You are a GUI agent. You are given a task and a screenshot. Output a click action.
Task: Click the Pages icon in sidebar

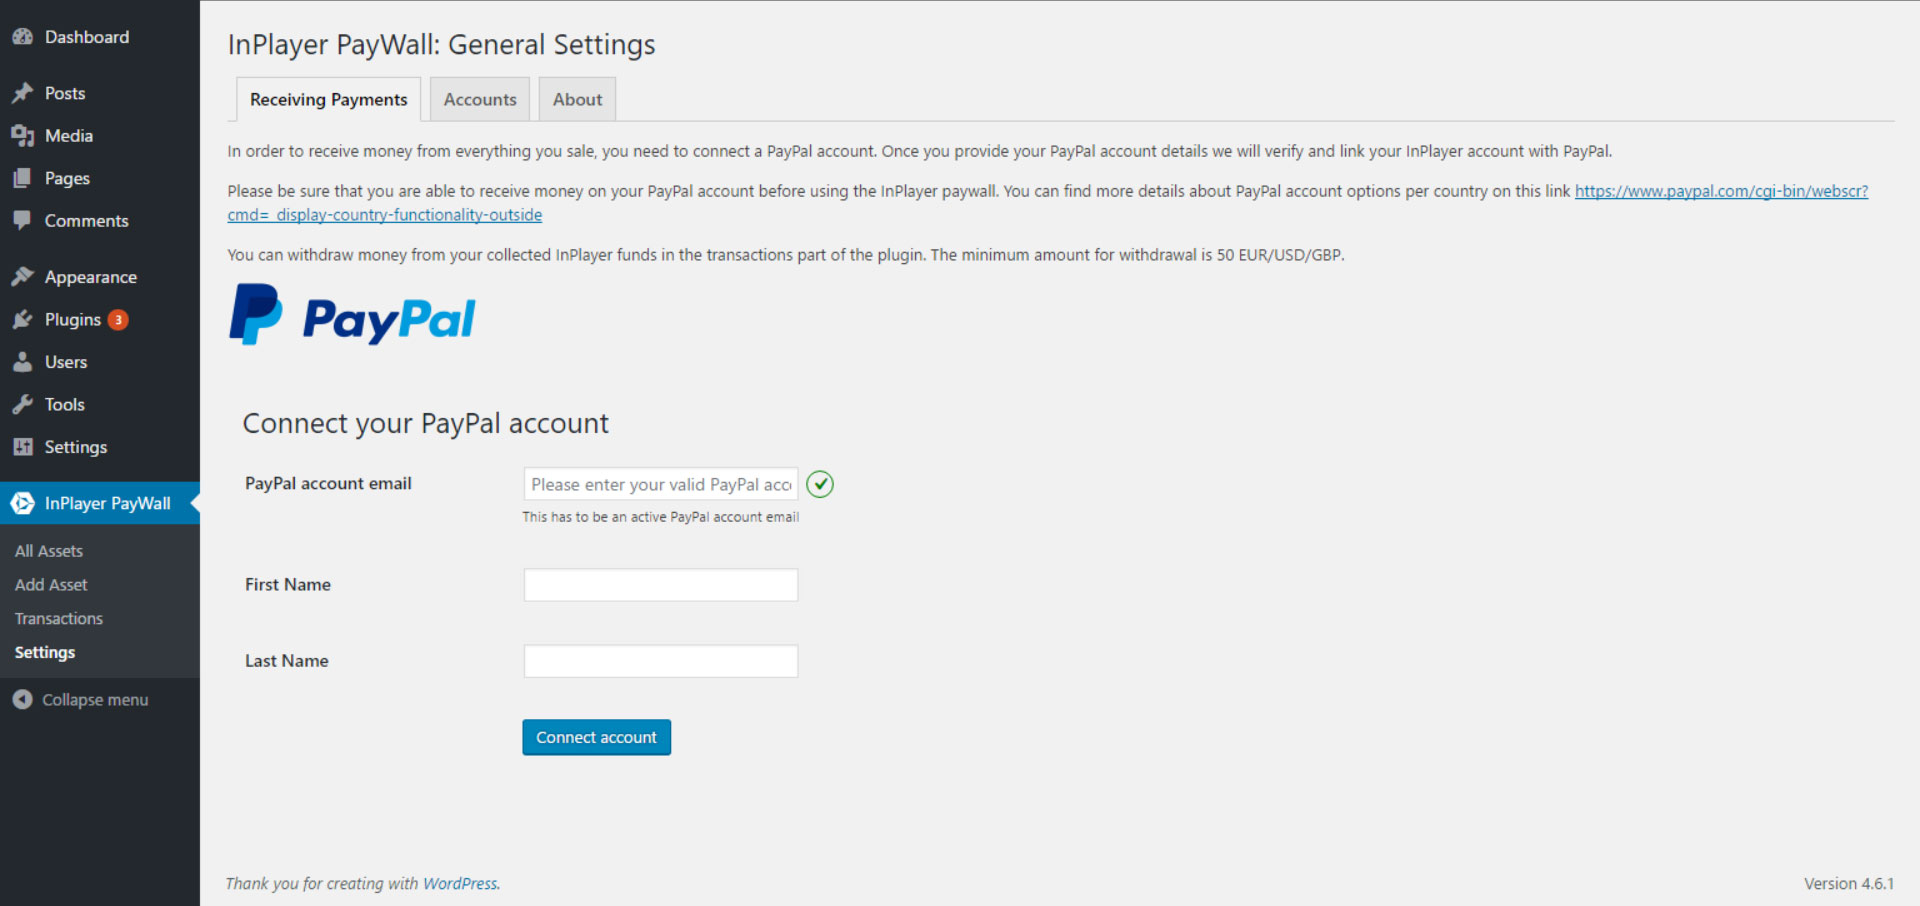(x=22, y=178)
